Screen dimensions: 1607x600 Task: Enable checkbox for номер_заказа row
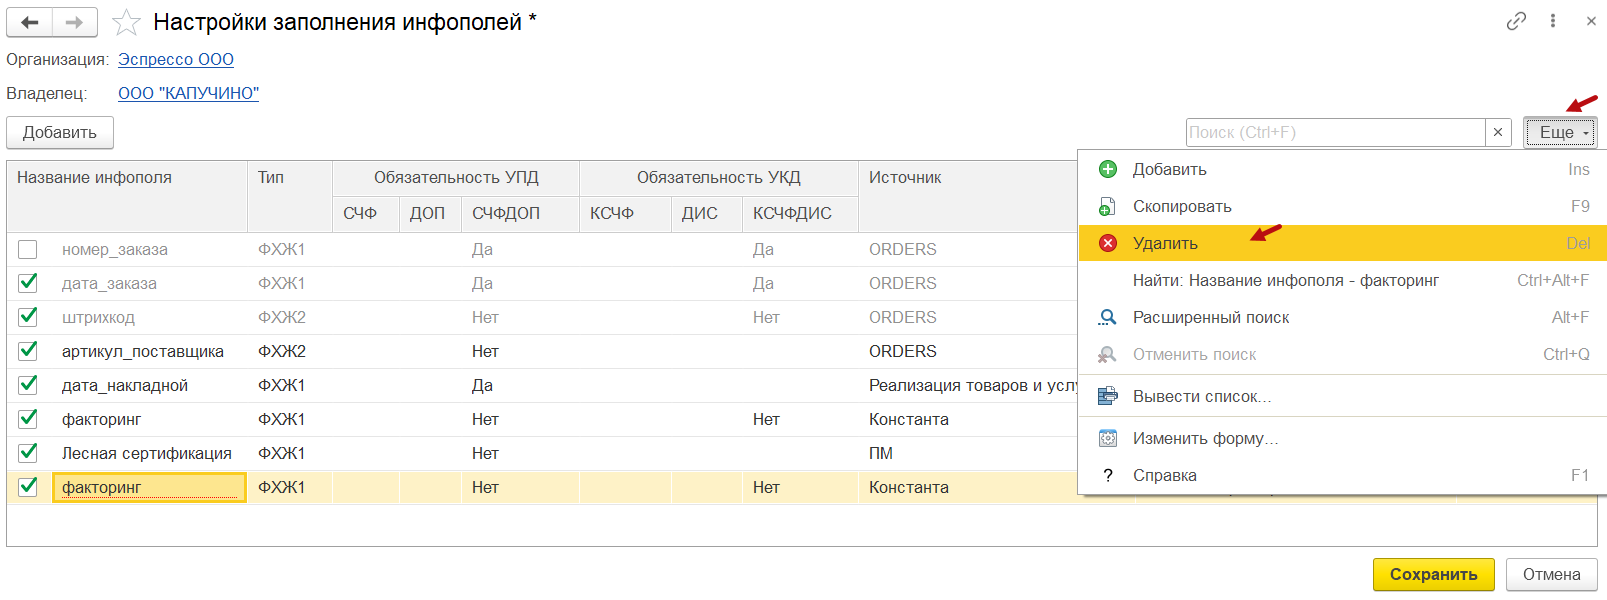28,249
